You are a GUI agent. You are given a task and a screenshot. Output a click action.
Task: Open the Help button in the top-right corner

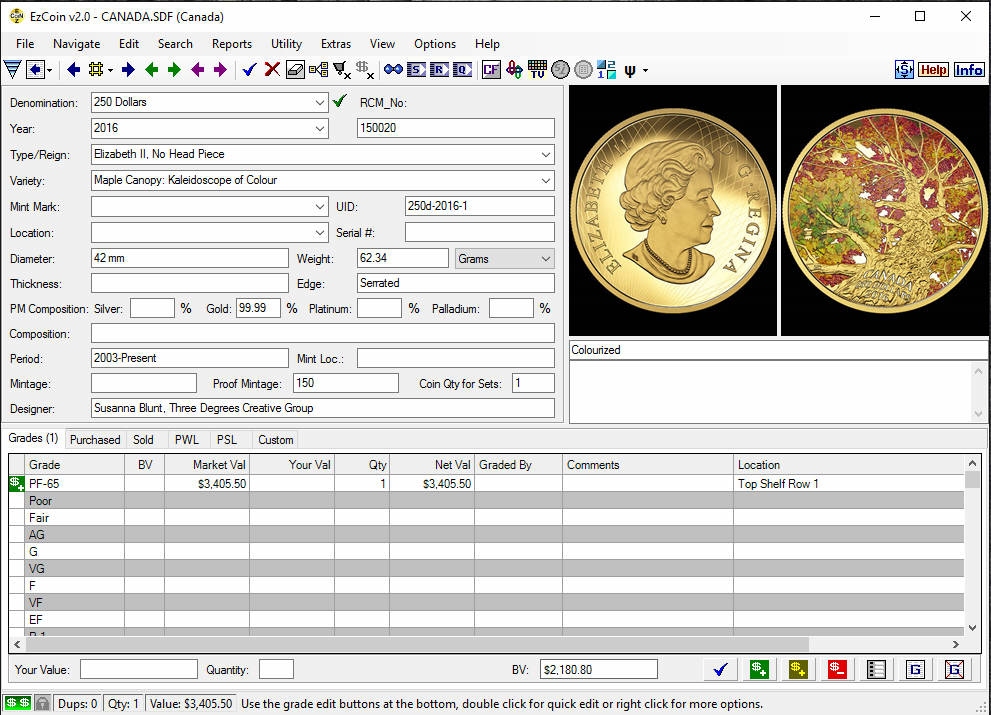[933, 69]
